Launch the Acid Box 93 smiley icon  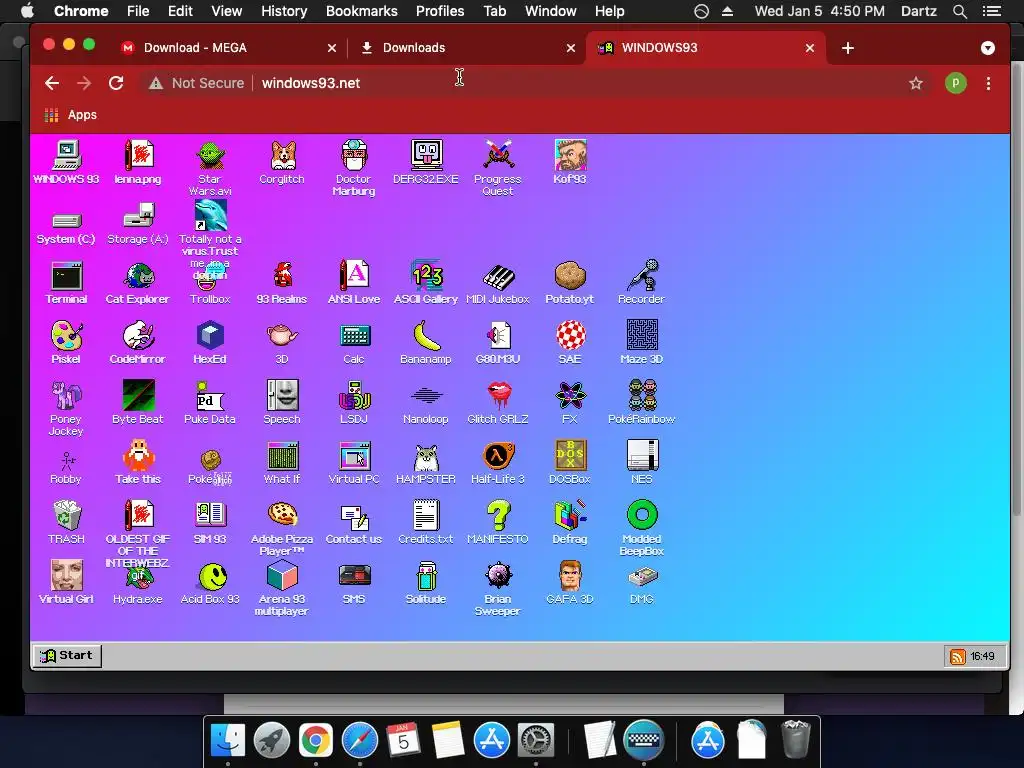click(x=210, y=583)
